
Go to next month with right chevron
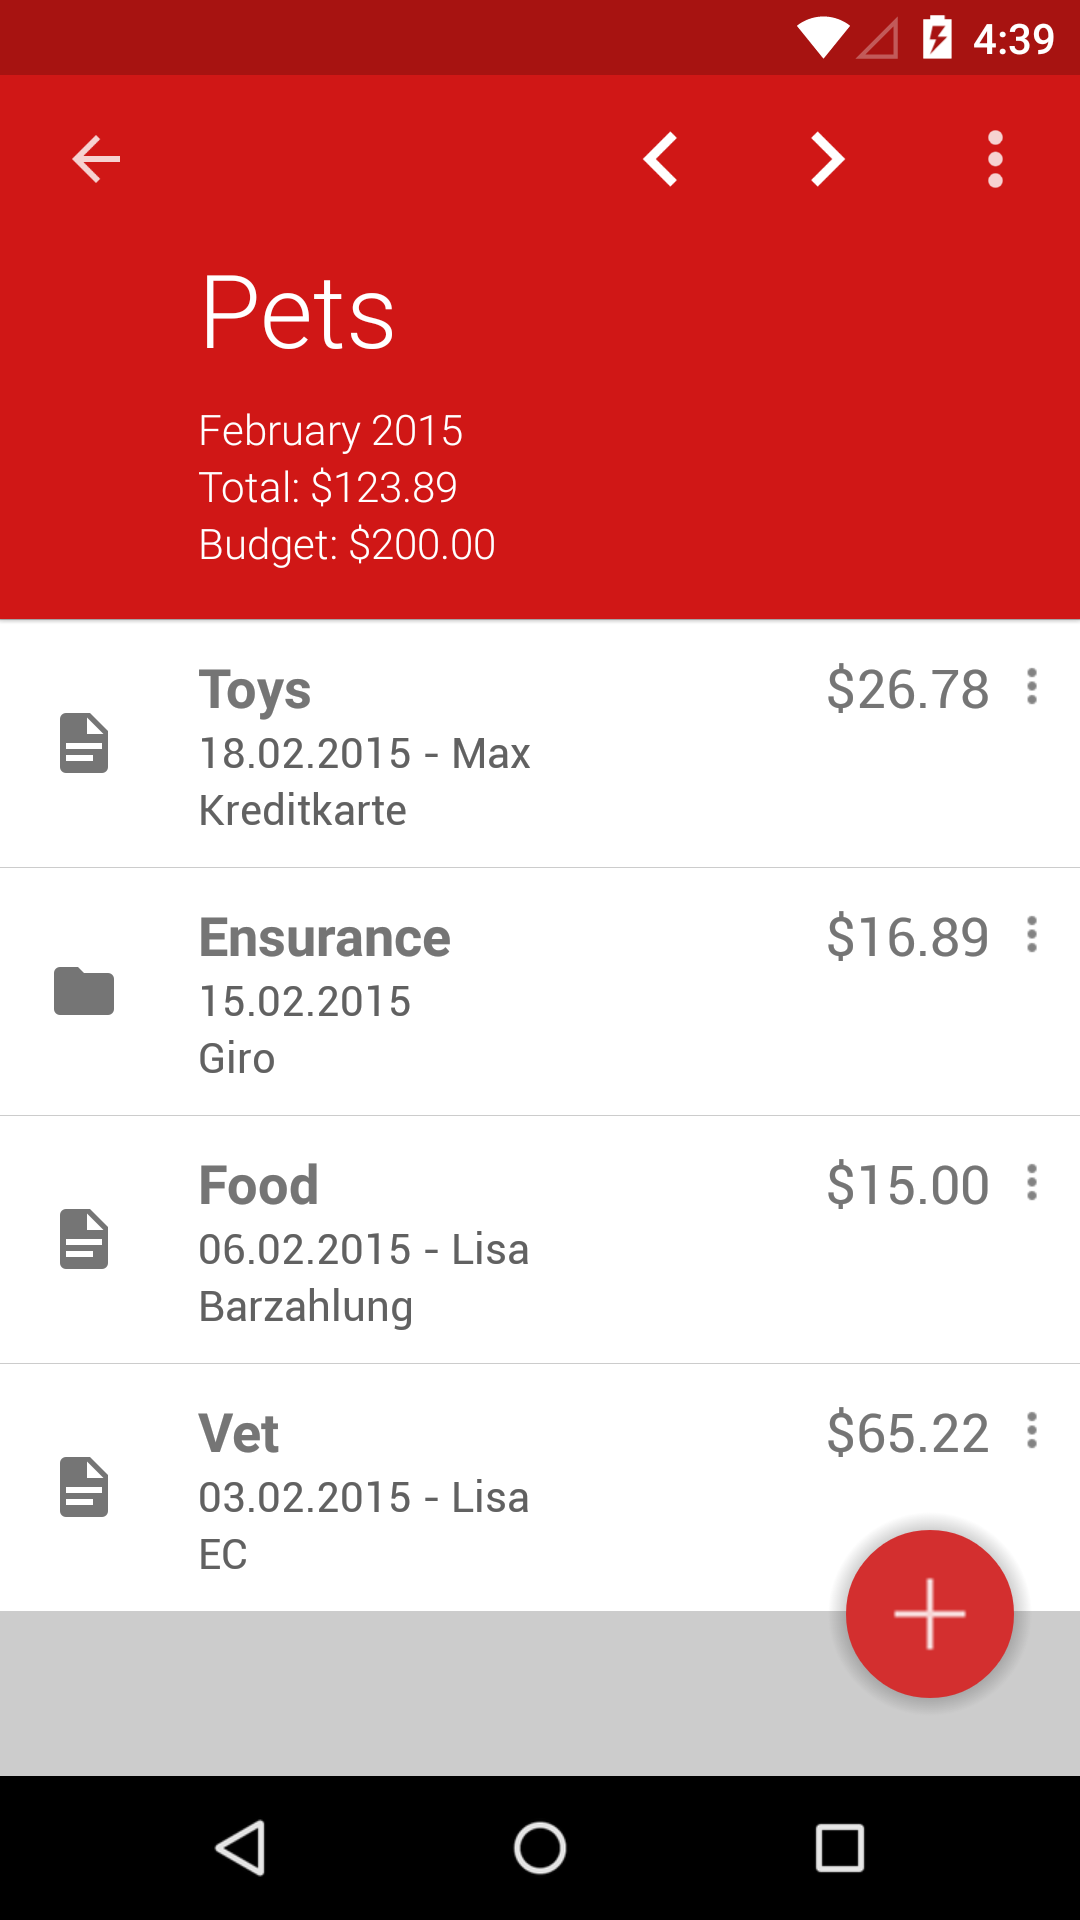point(827,159)
